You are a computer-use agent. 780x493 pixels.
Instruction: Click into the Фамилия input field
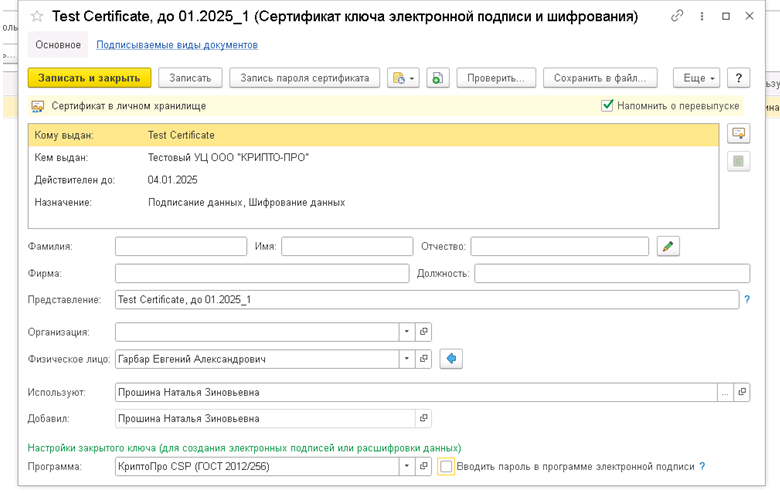pos(181,246)
